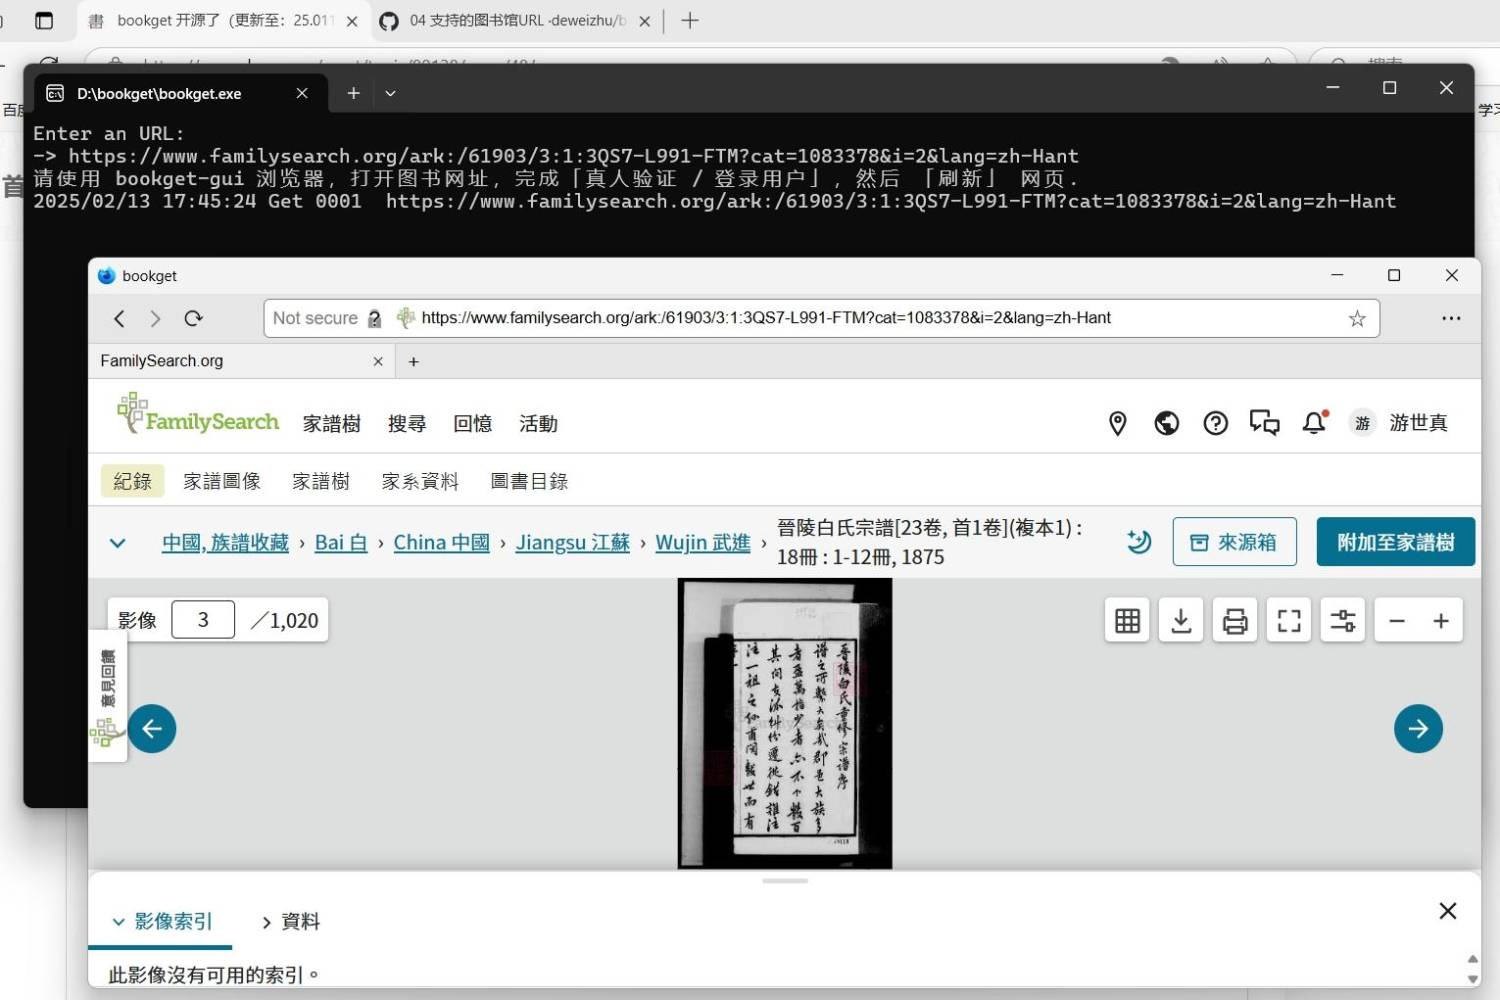Open the thumbnail grid view

[1127, 620]
